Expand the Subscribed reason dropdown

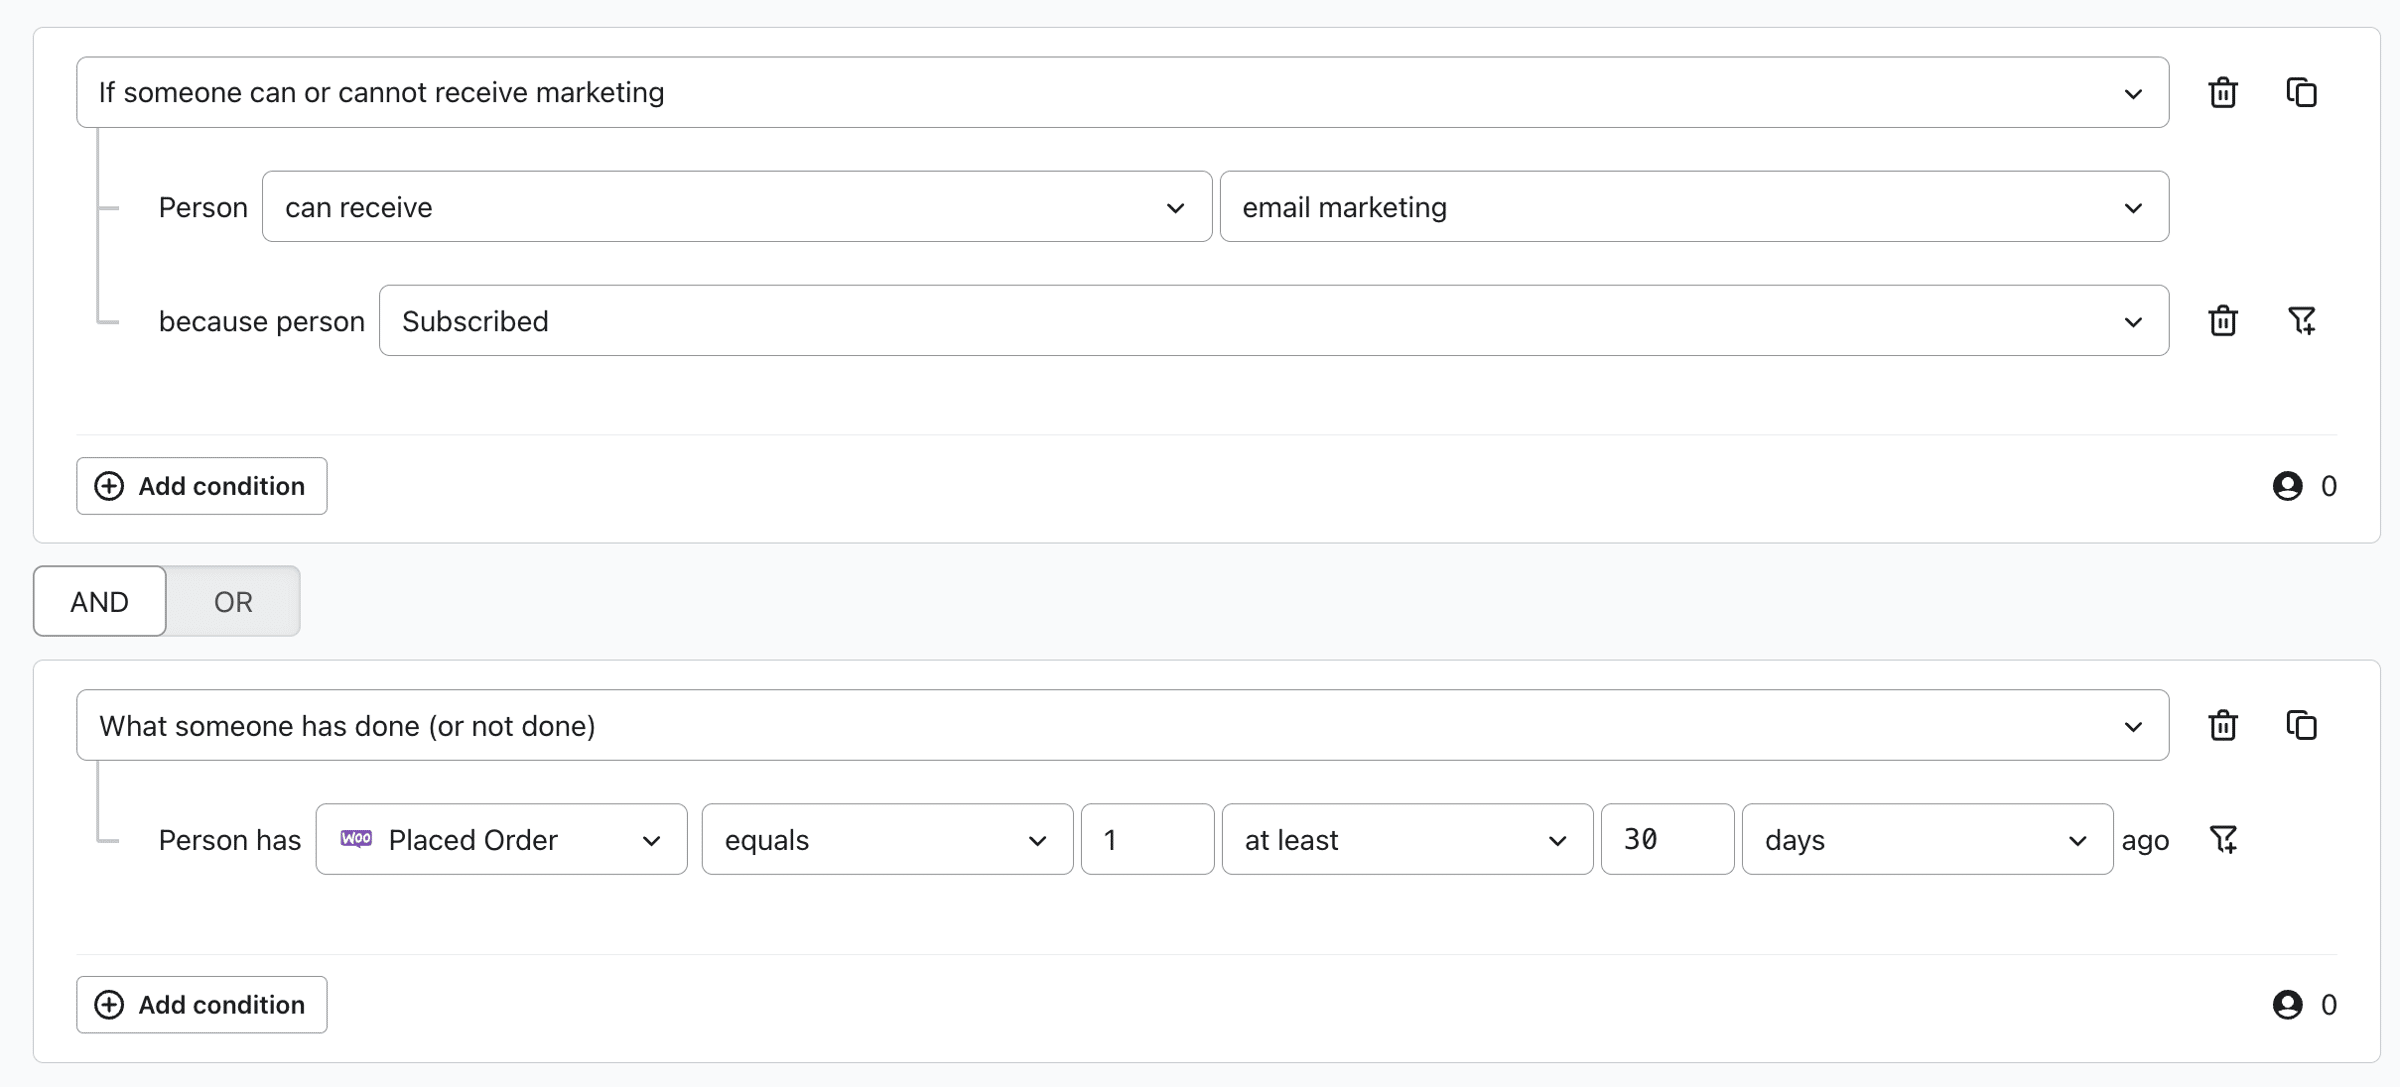pos(1273,321)
